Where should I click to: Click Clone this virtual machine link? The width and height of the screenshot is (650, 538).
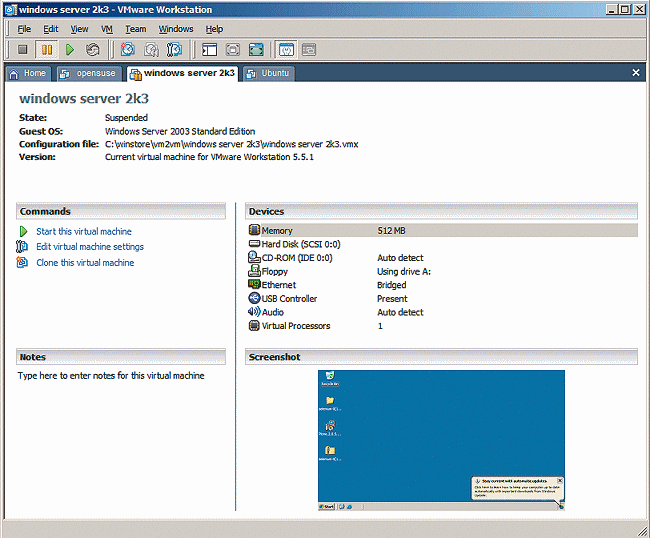tap(84, 263)
